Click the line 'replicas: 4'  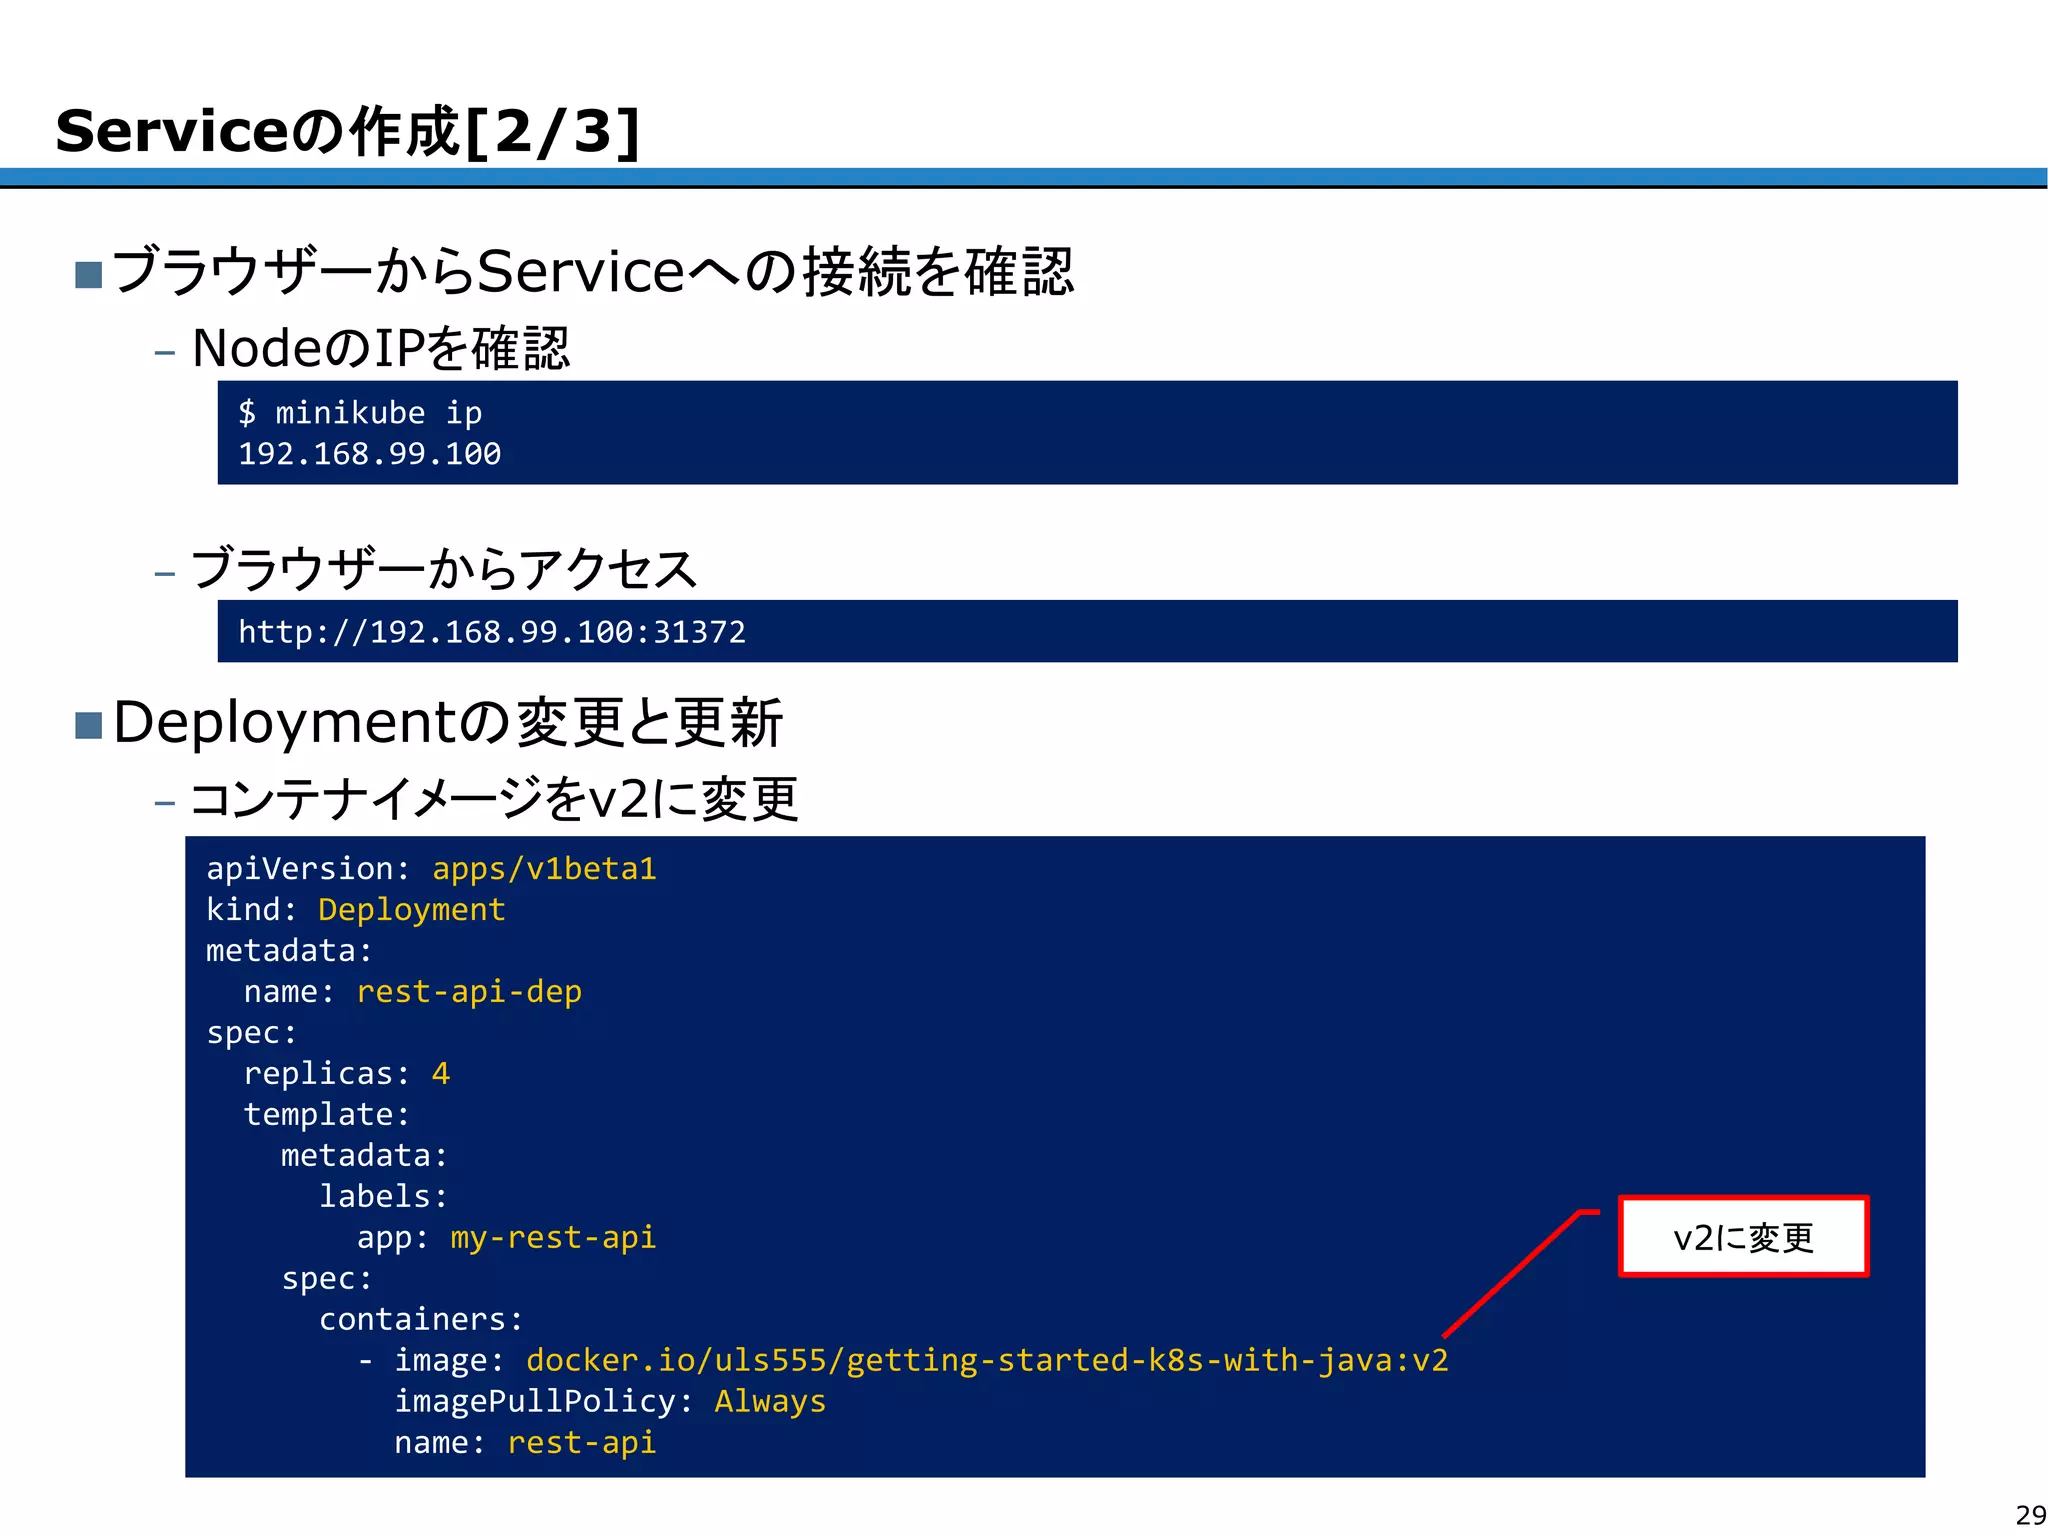pyautogui.click(x=346, y=1073)
